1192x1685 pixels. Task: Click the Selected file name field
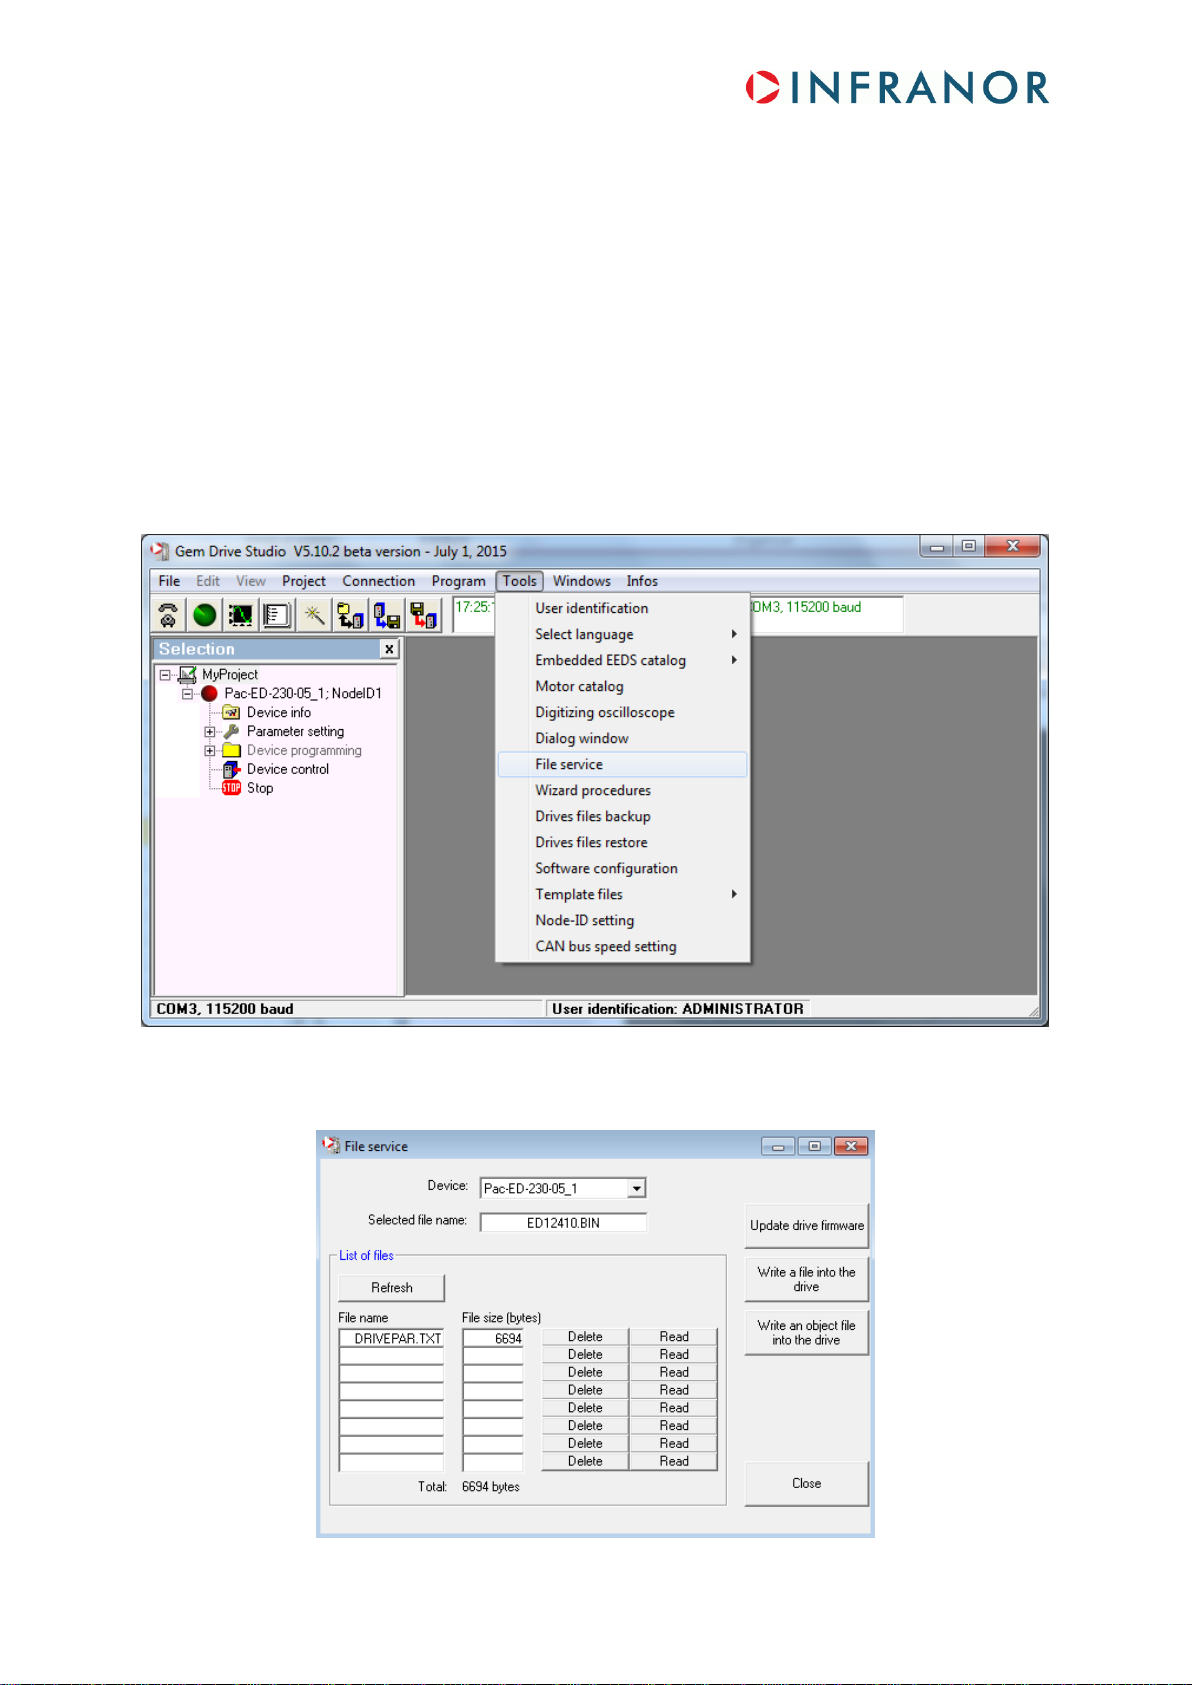coord(563,1222)
